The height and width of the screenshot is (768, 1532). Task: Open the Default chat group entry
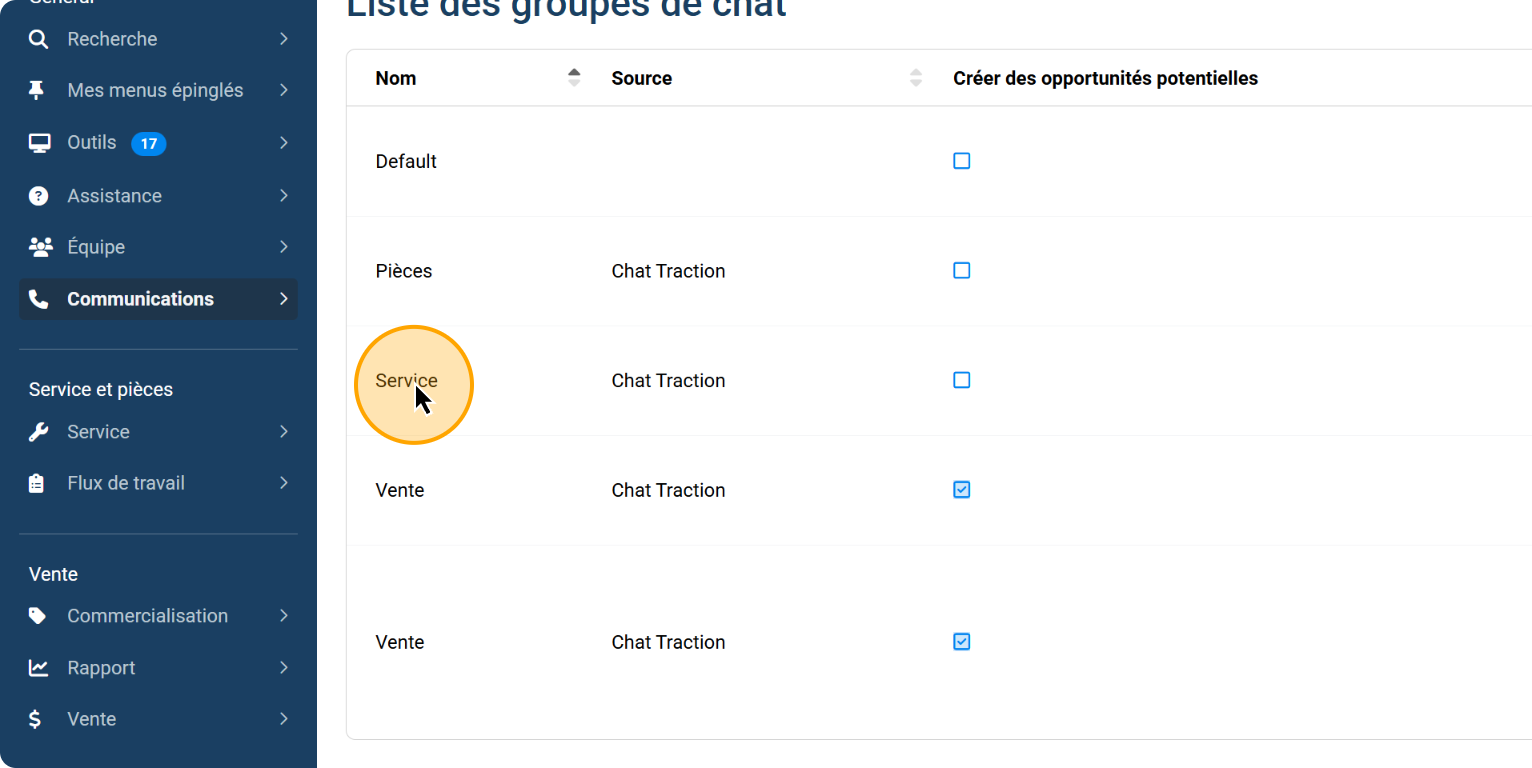[x=406, y=161]
